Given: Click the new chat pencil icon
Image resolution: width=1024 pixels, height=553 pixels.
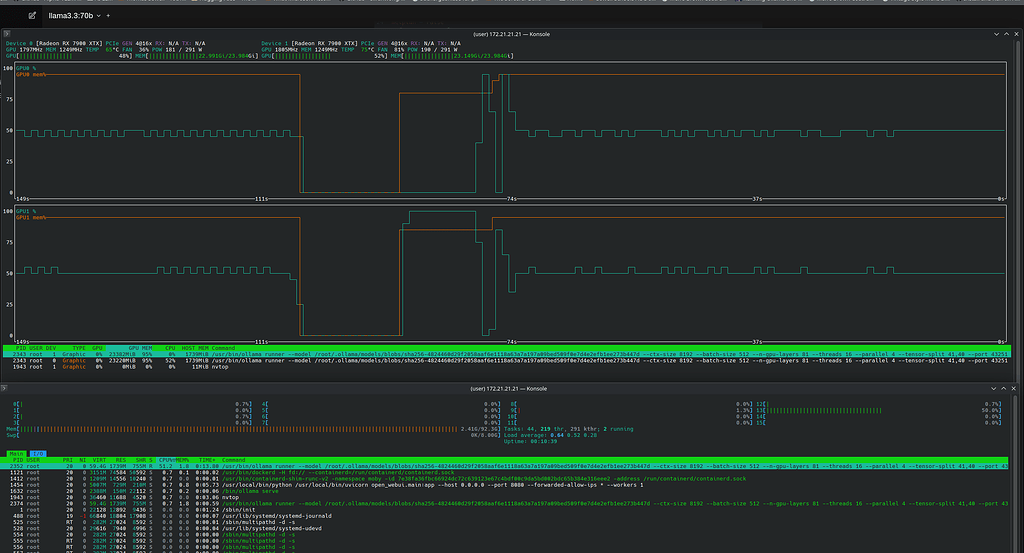Looking at the screenshot, I should pyautogui.click(x=33, y=17).
